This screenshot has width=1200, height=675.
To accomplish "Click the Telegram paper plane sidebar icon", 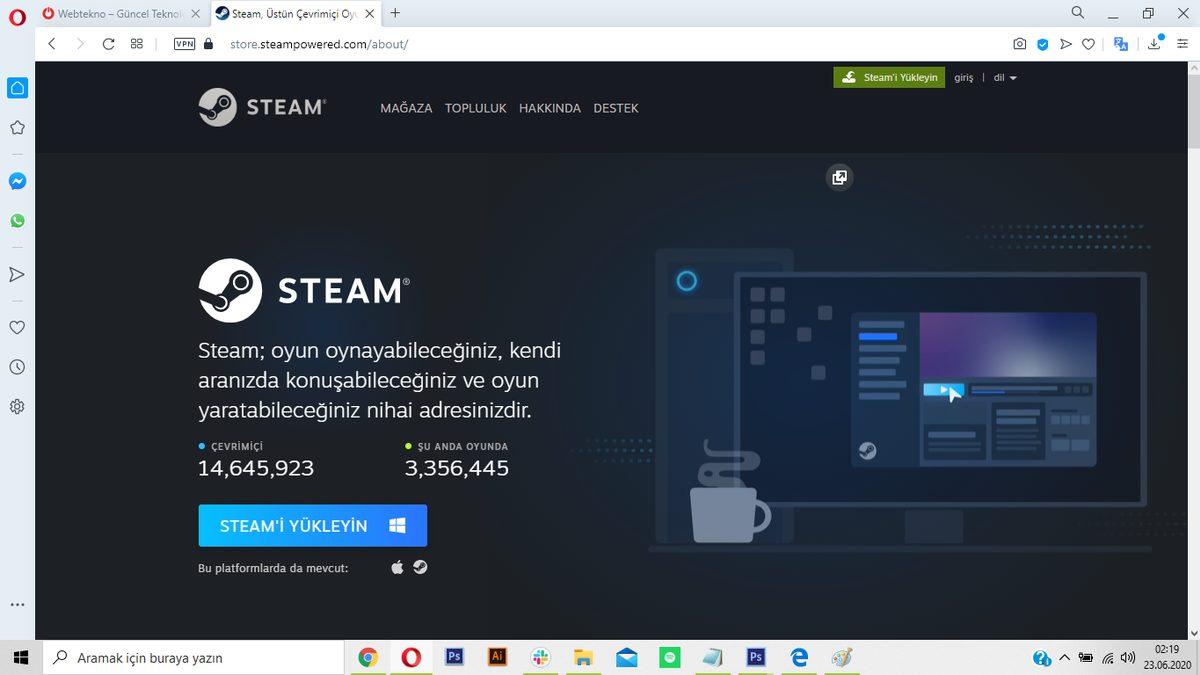I will click(x=16, y=273).
